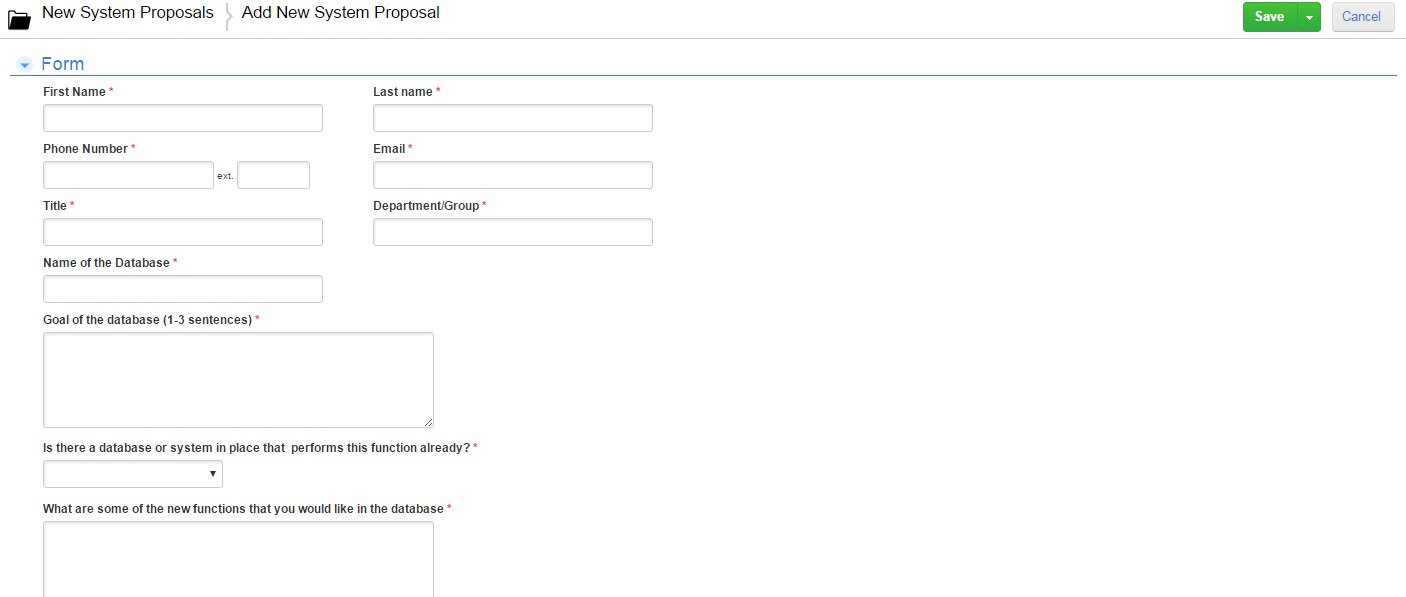
Task: Click into the Phone Number field
Action: (128, 175)
